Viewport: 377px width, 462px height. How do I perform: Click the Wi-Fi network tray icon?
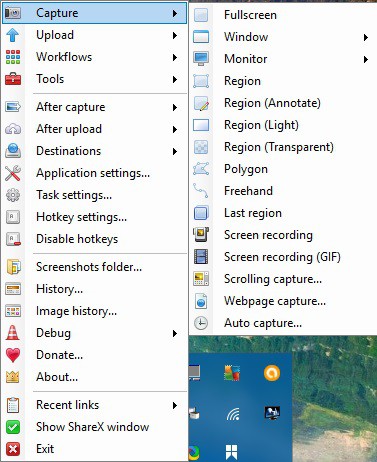233,414
